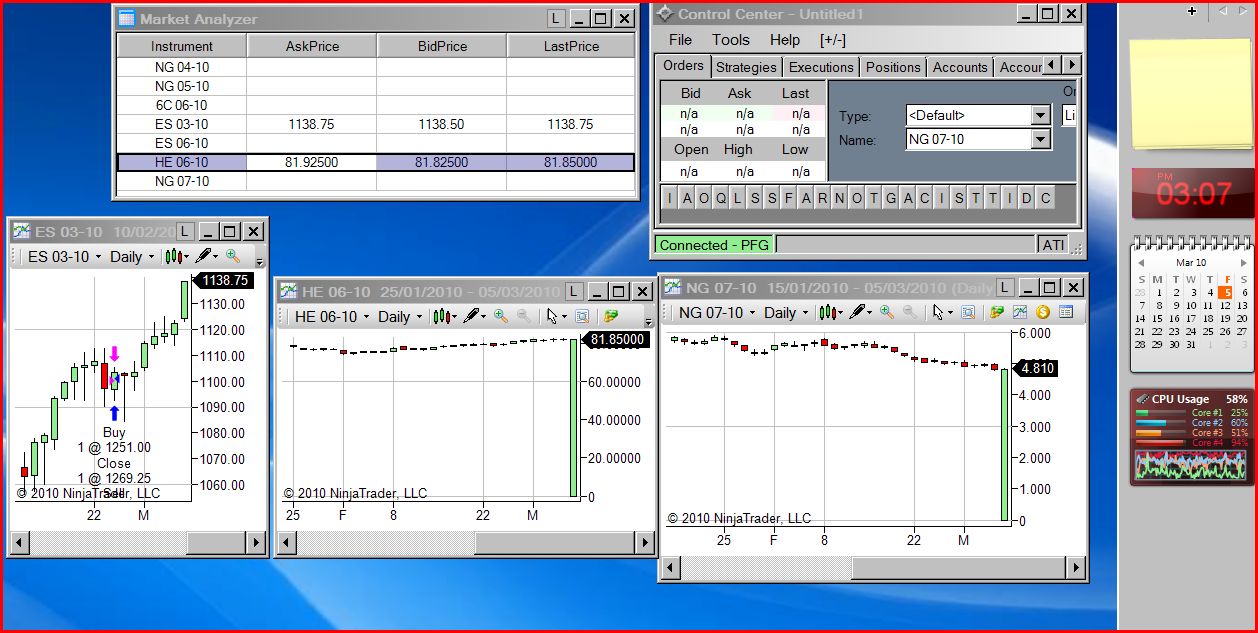Click the ATI status indicator
Screen dimensions: 1258x633
[1053, 245]
